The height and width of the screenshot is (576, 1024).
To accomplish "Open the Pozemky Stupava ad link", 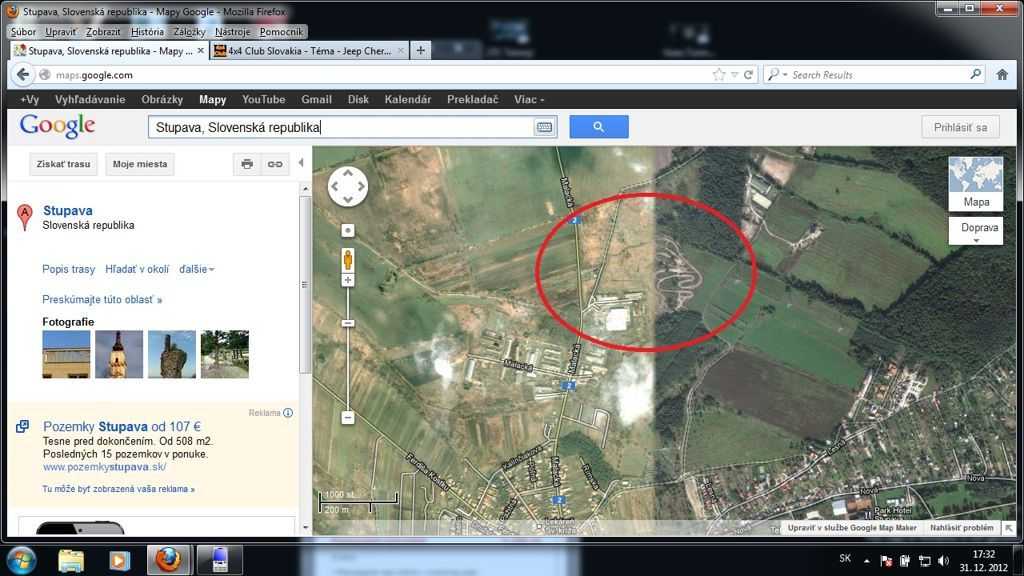I will tap(121, 426).
